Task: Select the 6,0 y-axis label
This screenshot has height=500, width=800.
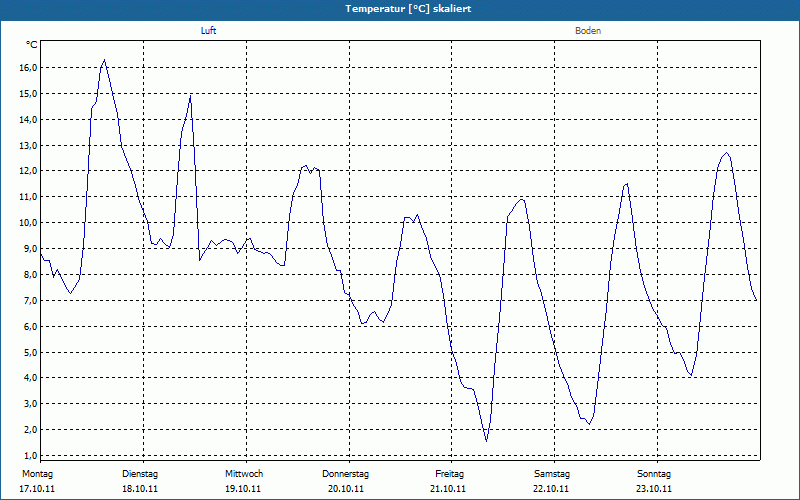Action: click(x=31, y=327)
